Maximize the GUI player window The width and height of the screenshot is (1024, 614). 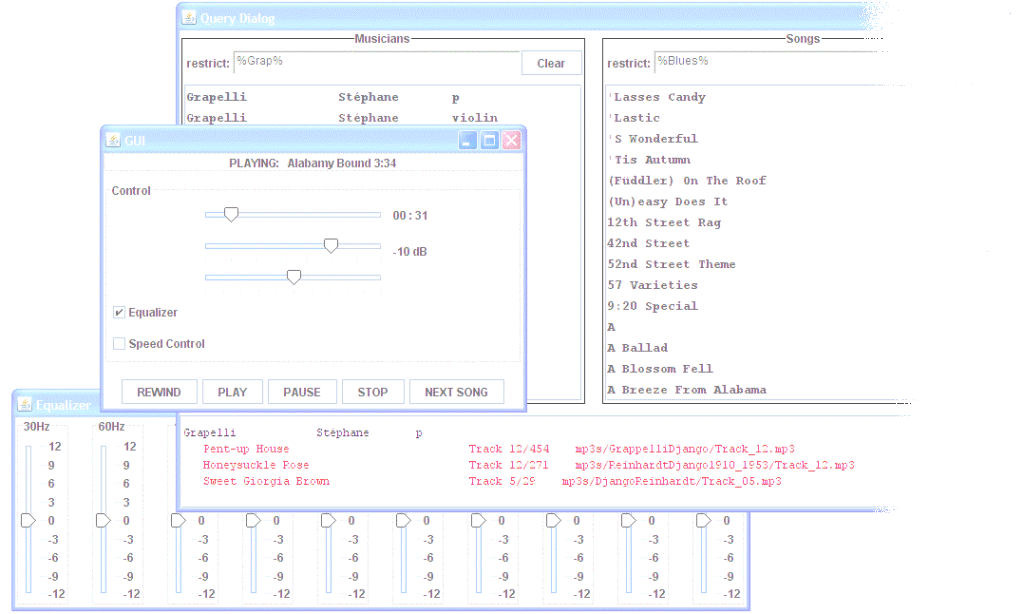click(489, 141)
